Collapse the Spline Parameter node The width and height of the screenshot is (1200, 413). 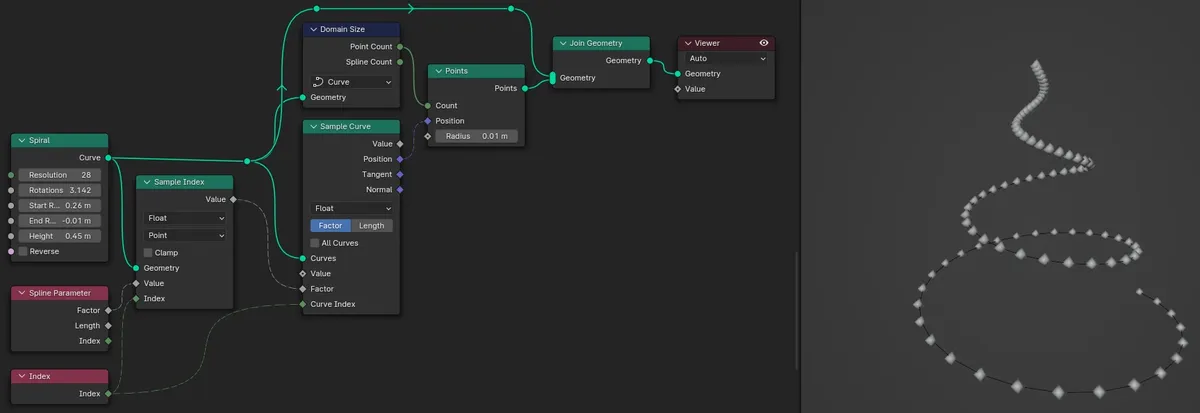(x=21, y=293)
